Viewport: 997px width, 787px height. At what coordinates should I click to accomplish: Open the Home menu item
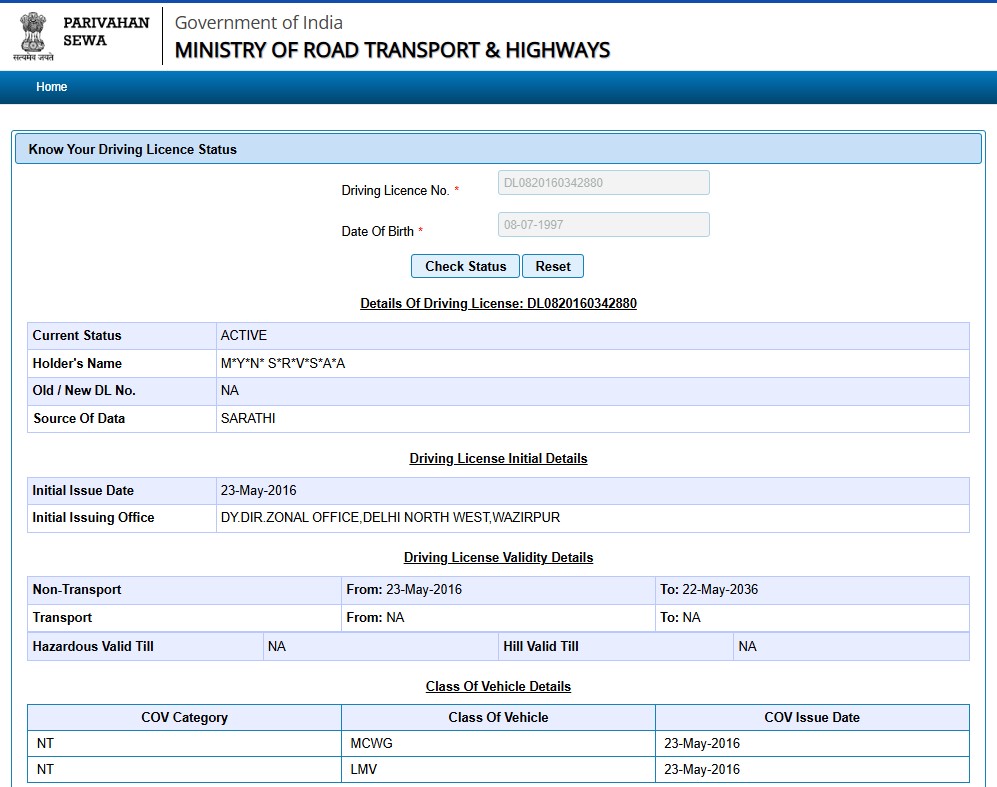(52, 87)
